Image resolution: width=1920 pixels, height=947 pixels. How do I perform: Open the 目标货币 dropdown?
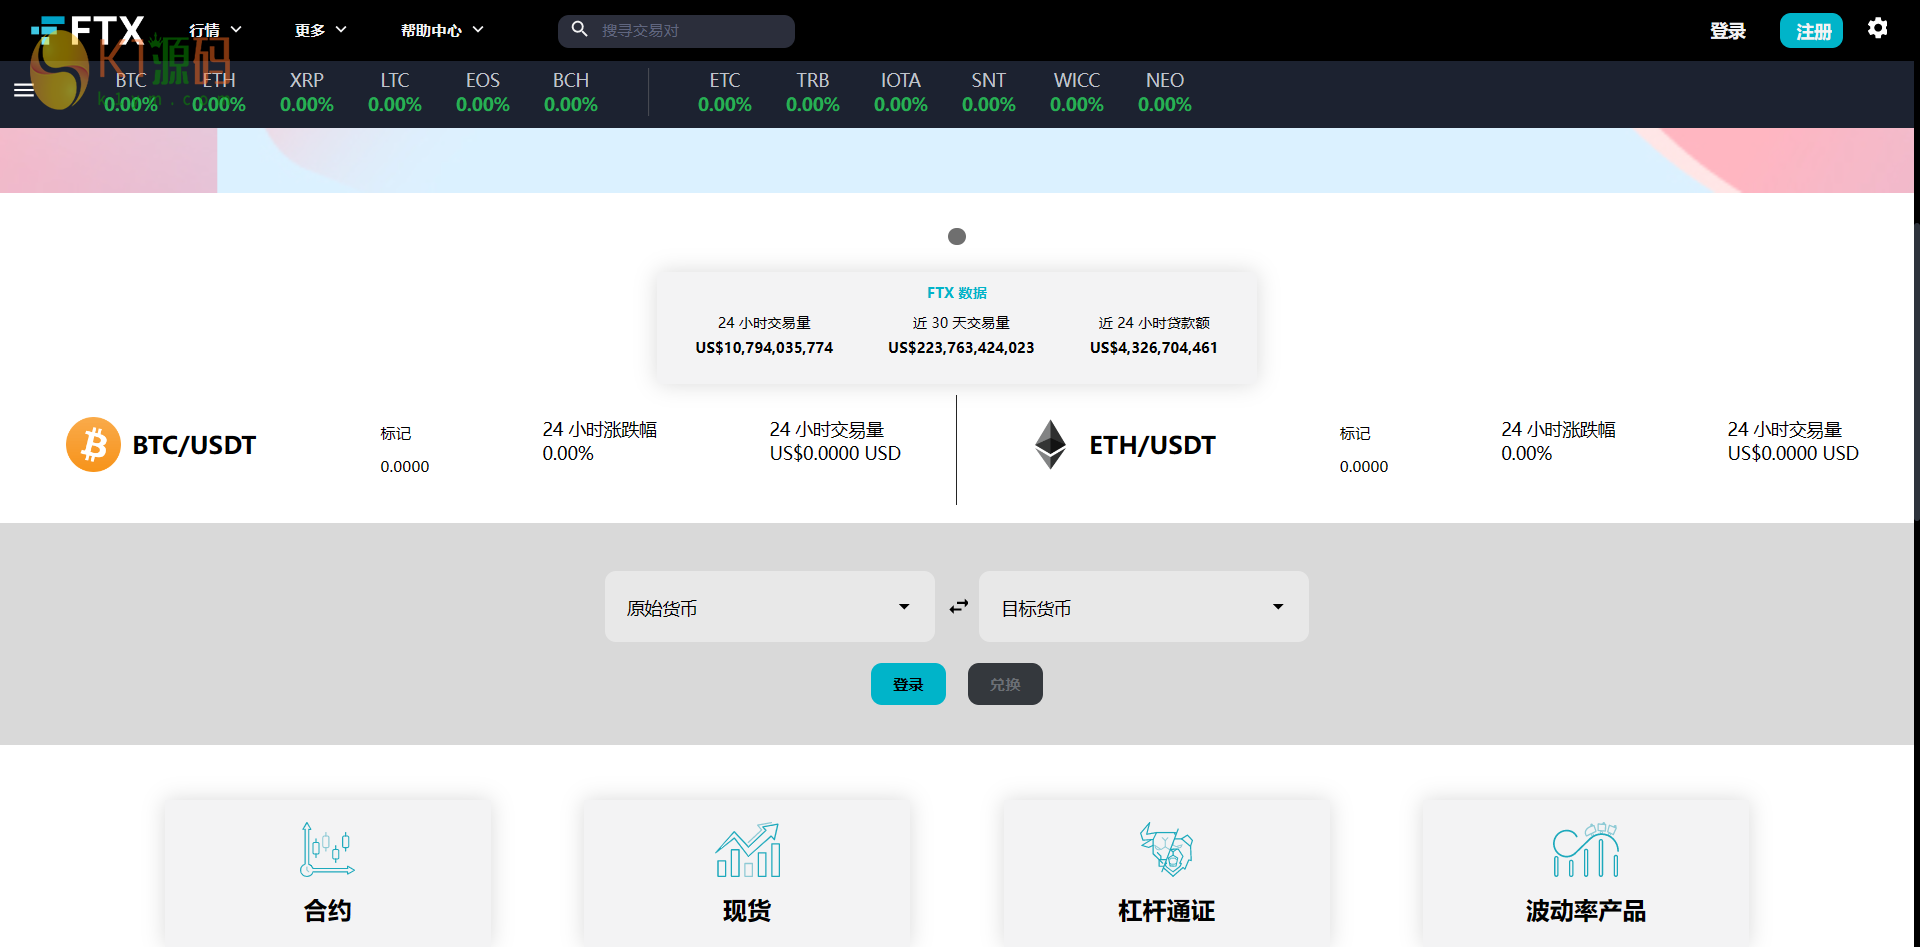click(x=1144, y=606)
